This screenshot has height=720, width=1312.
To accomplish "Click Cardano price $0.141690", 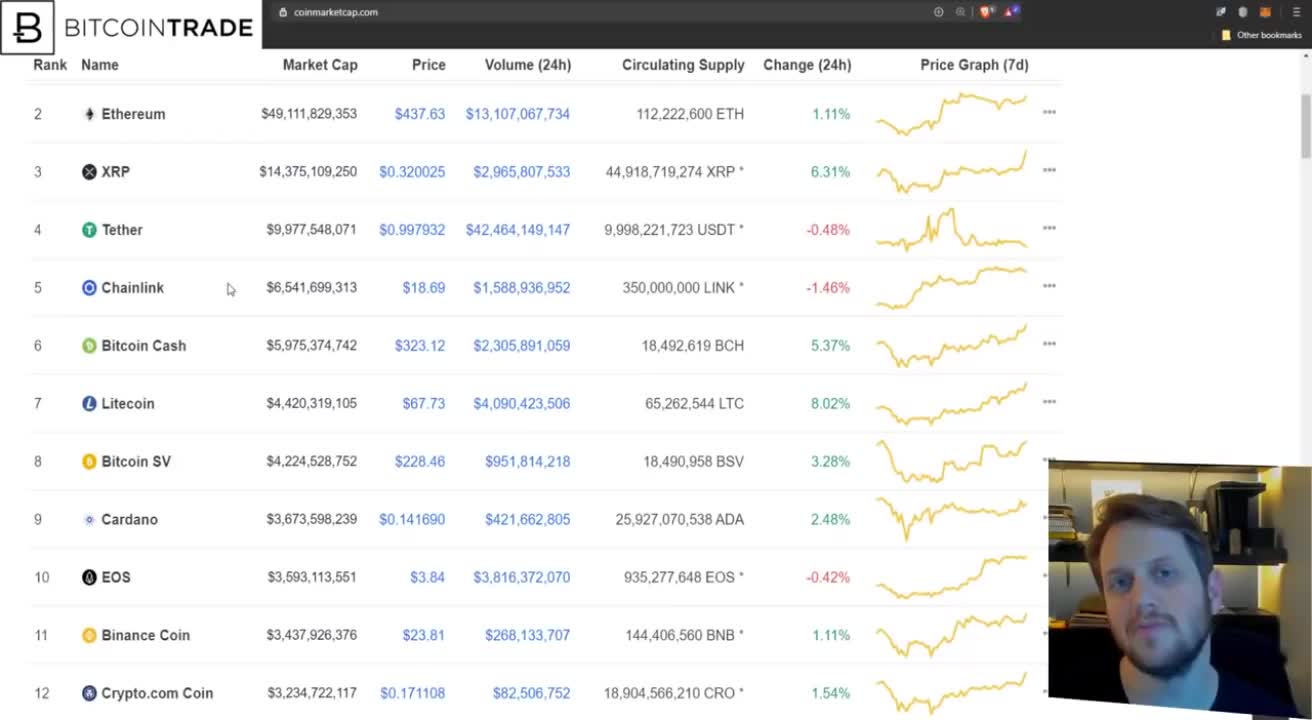I will (x=412, y=520).
